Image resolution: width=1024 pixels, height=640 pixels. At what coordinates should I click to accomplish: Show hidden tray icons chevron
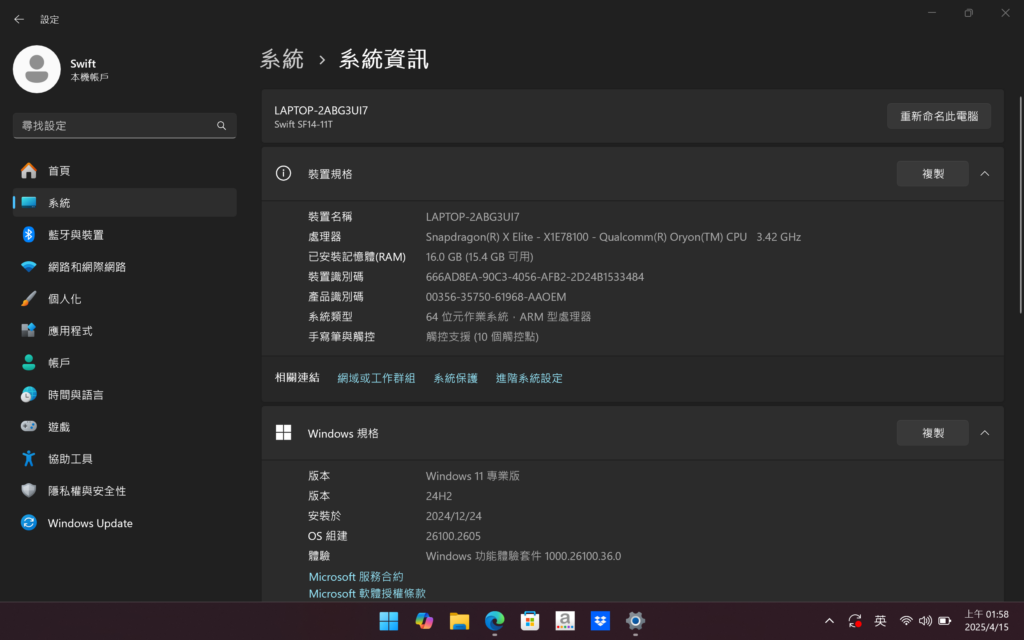tap(829, 621)
